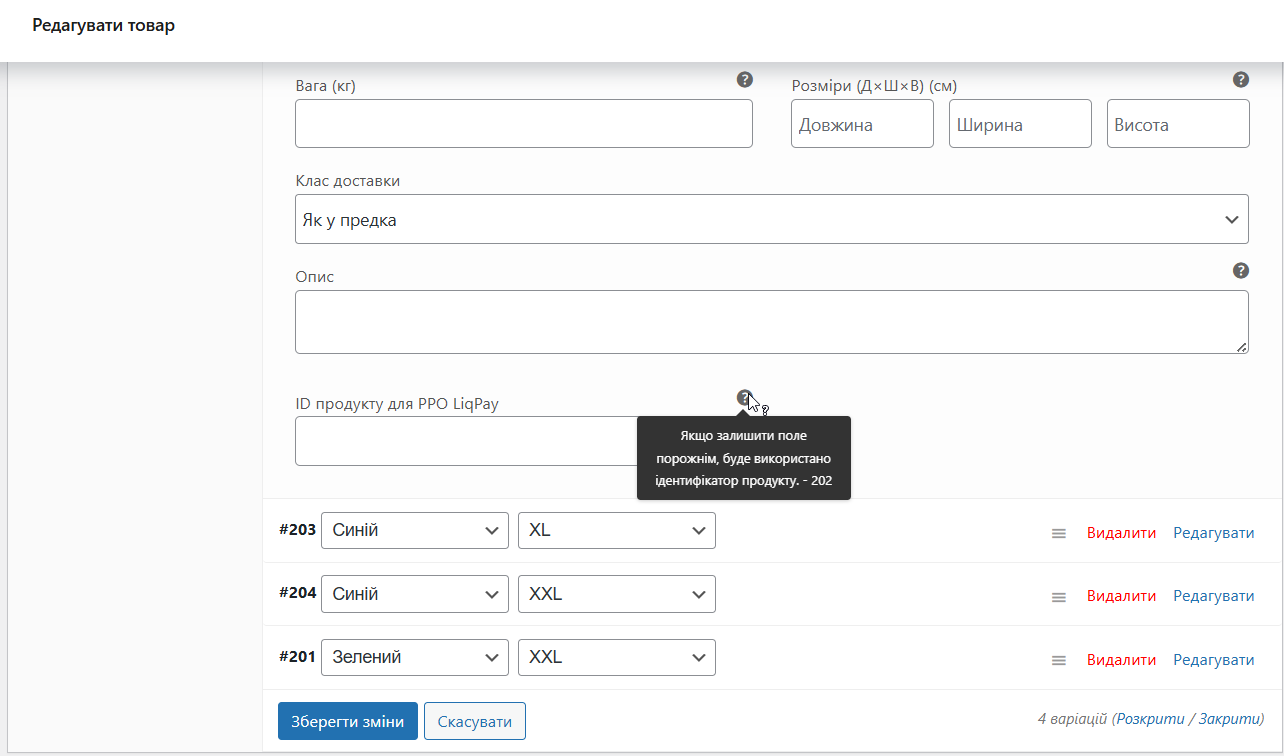1284x756 pixels.
Task: Open Зелений color dropdown for variation #201
Action: 414,657
